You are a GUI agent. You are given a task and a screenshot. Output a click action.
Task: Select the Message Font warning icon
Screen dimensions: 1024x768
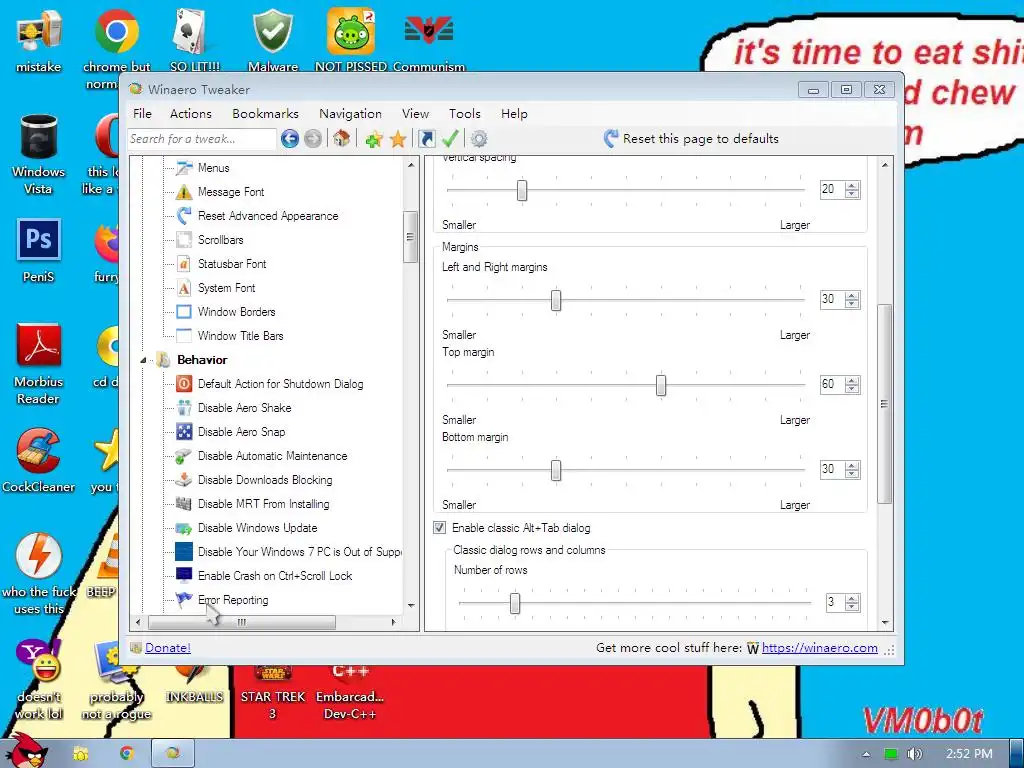(184, 192)
